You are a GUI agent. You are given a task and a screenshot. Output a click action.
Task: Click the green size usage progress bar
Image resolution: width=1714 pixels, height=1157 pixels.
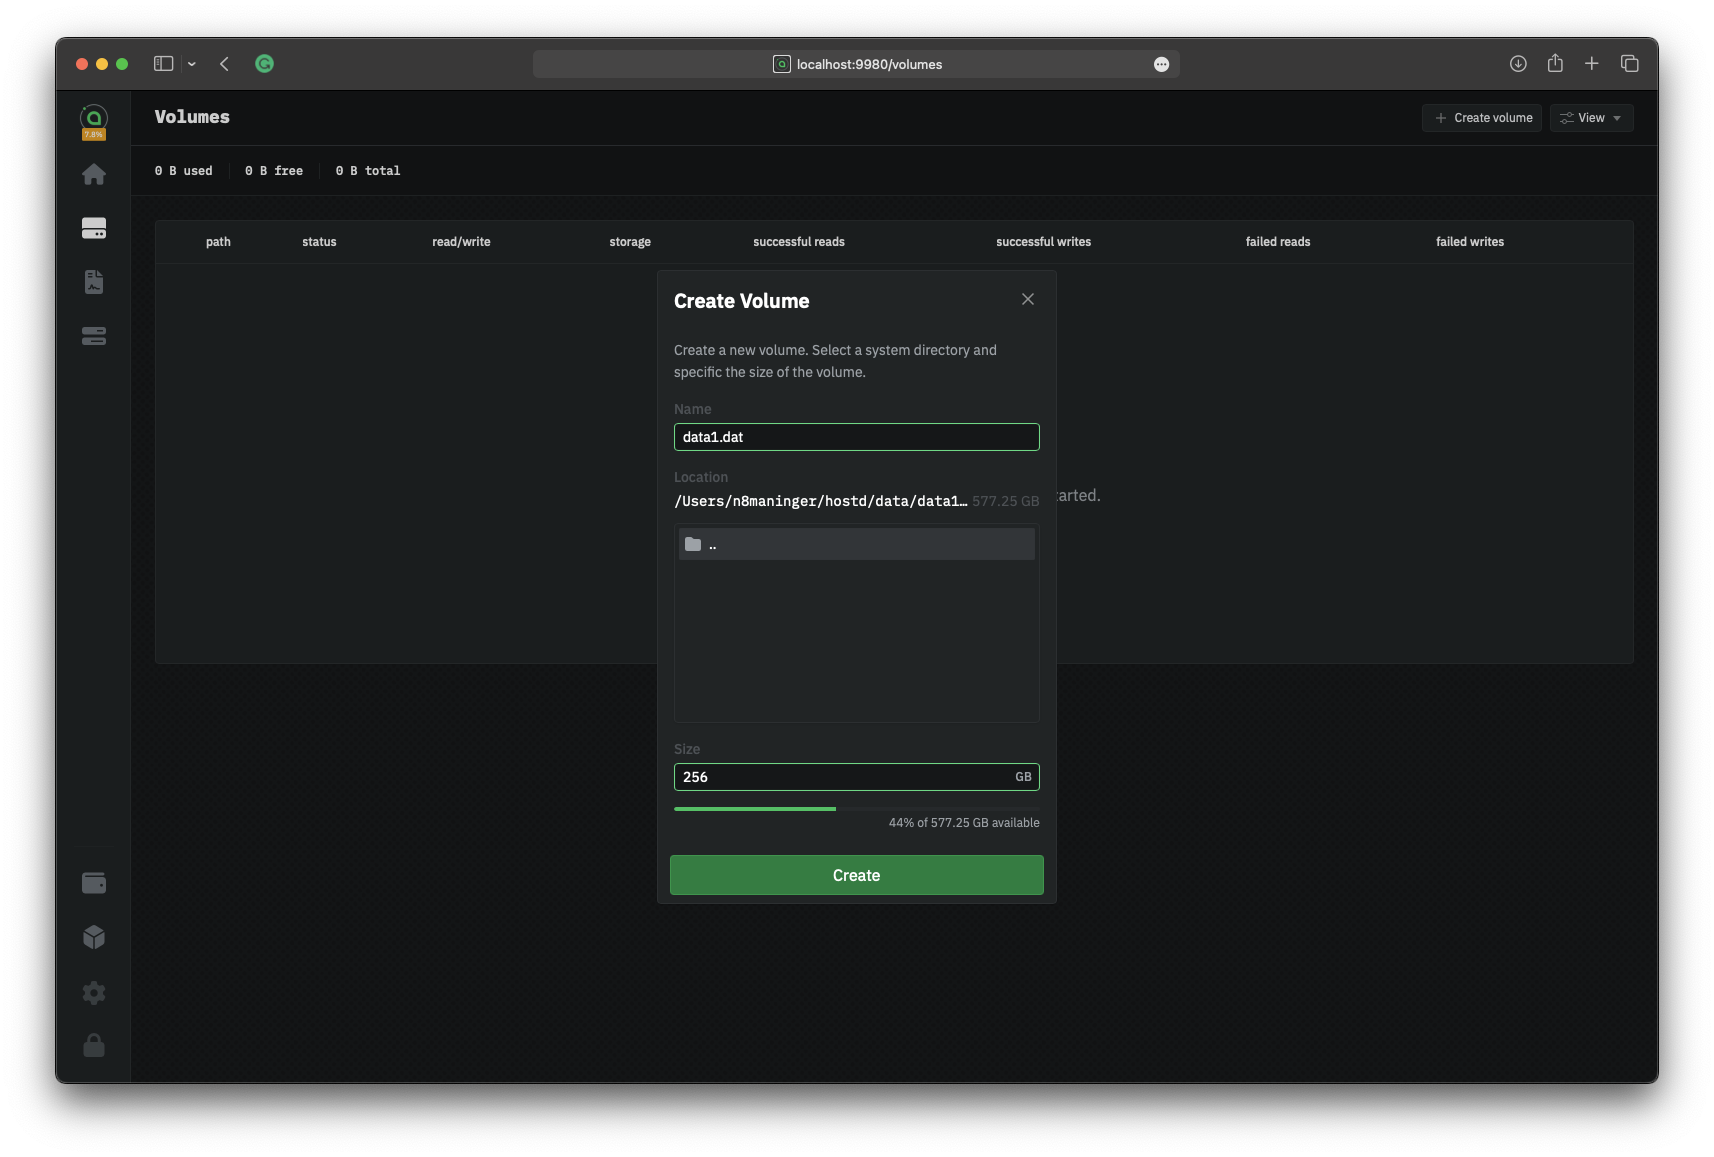(755, 808)
